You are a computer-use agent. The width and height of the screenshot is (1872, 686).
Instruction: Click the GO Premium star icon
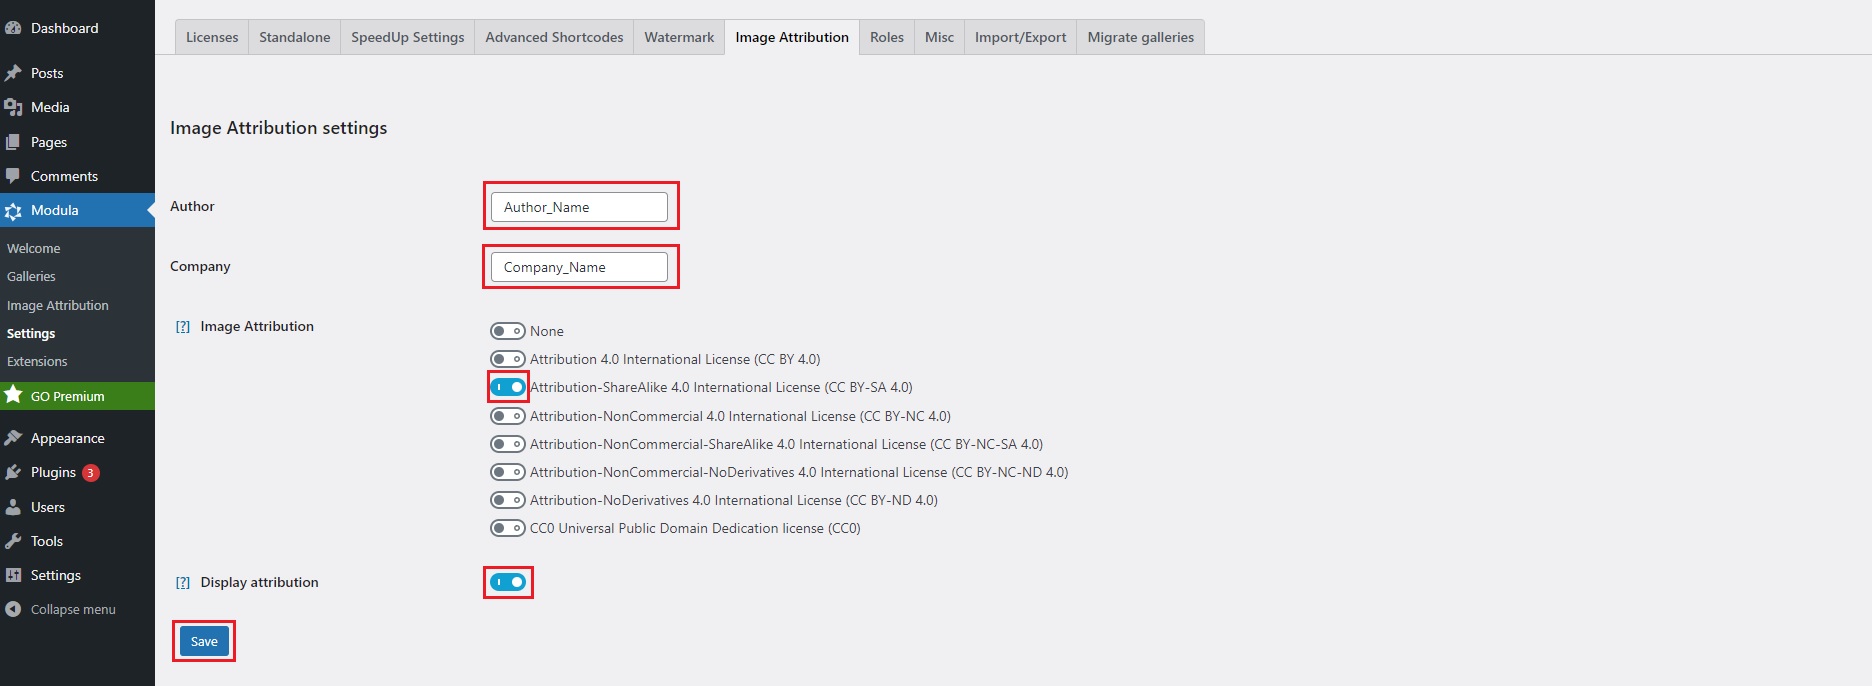tap(13, 395)
